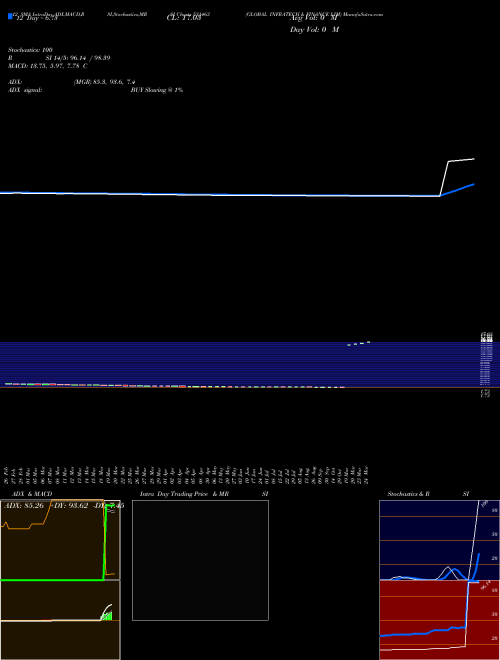Click the 'Day Vol: 0 M' text

314,29
